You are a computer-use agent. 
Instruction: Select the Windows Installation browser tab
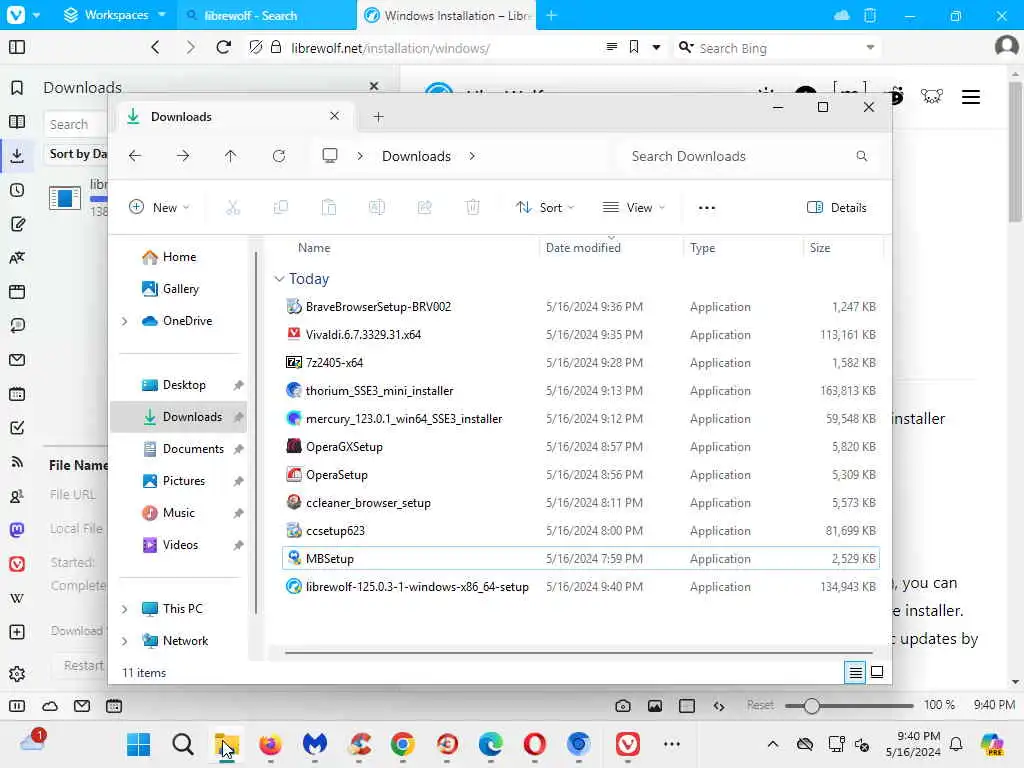click(447, 15)
